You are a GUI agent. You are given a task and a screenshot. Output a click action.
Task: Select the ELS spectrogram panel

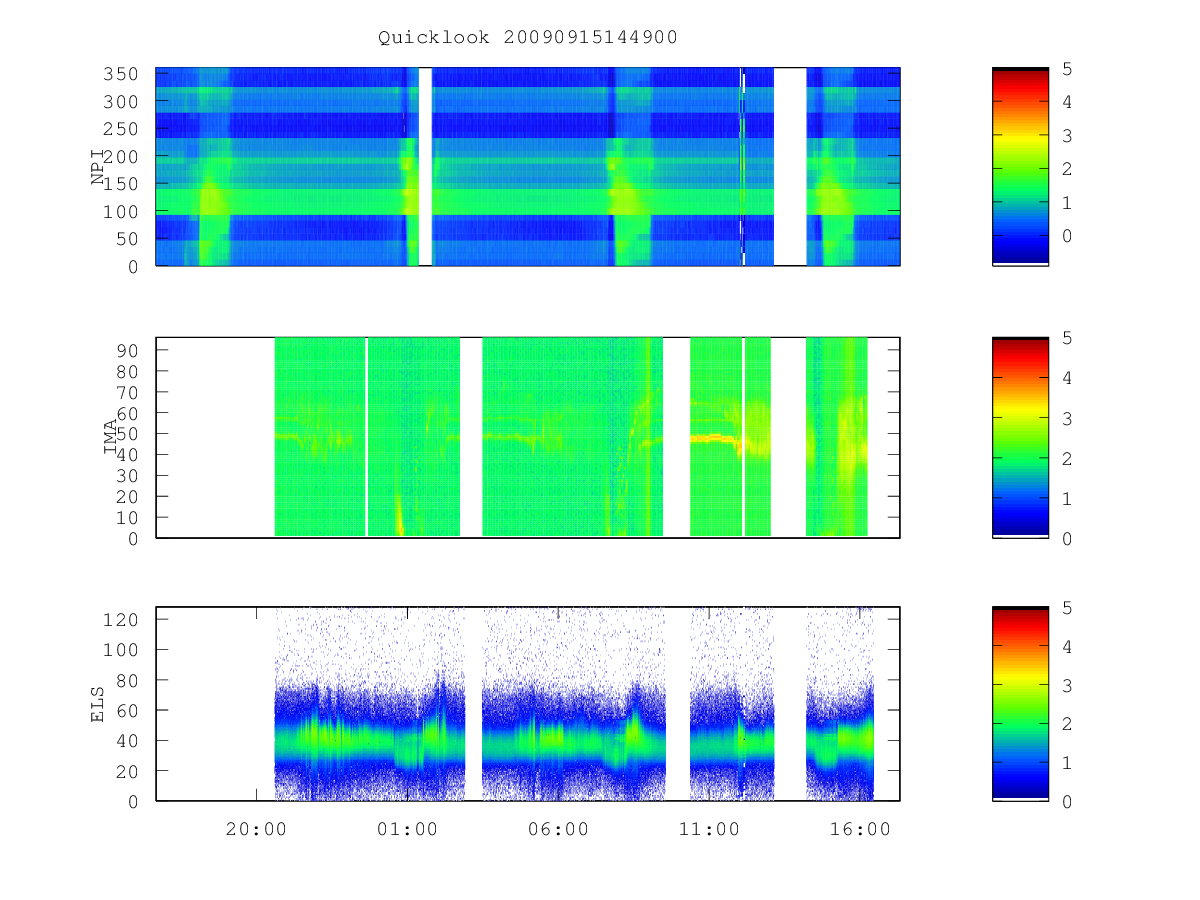pos(528,704)
